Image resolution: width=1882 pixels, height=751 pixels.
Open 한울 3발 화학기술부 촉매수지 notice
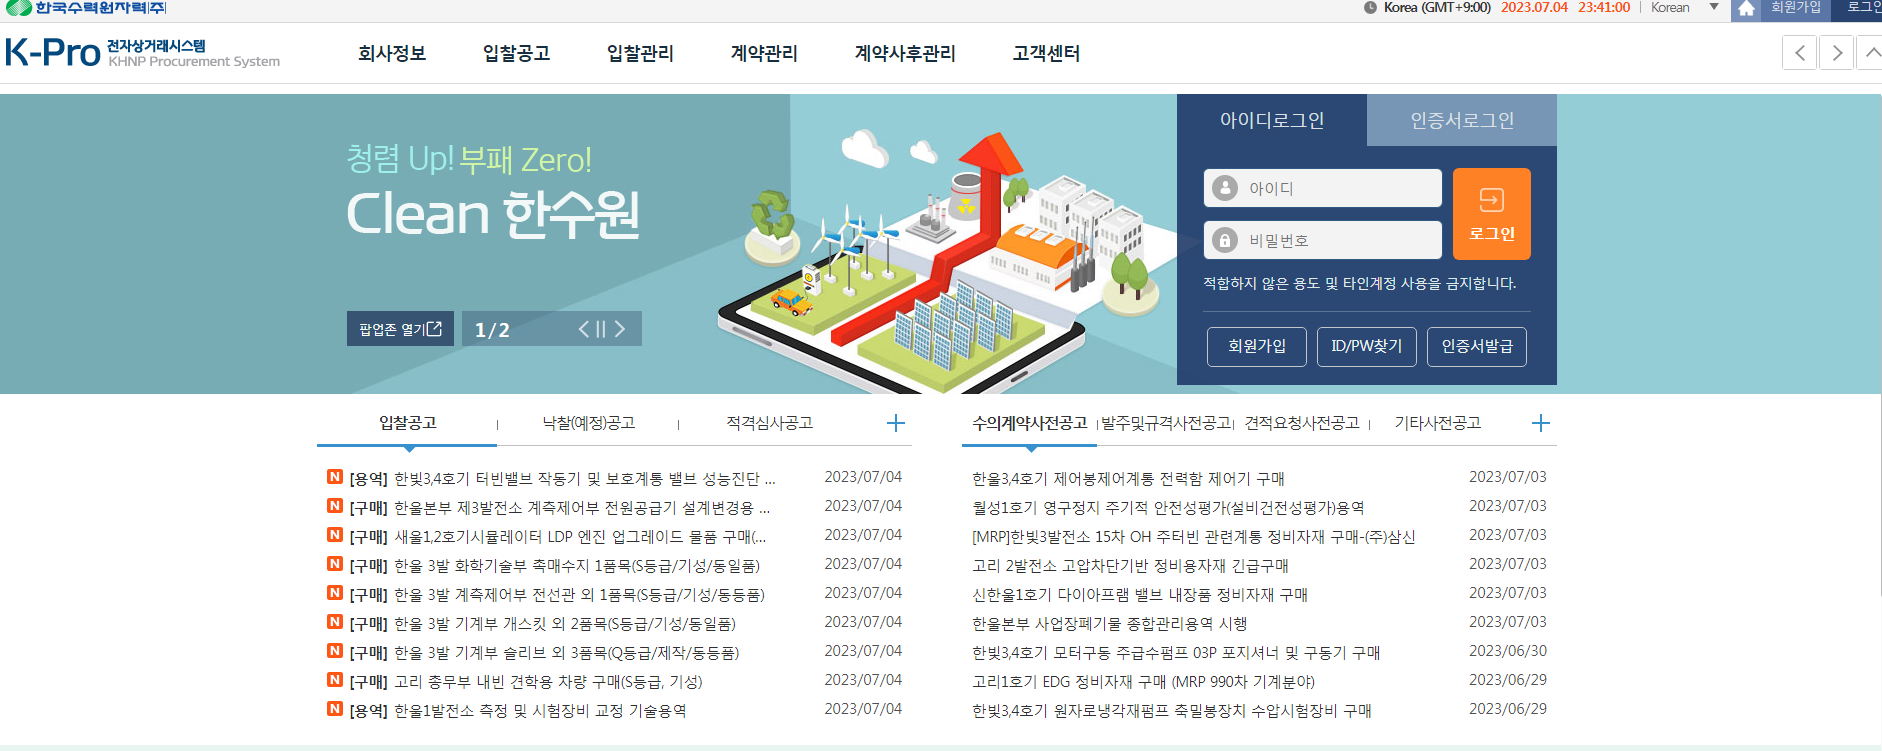555,566
